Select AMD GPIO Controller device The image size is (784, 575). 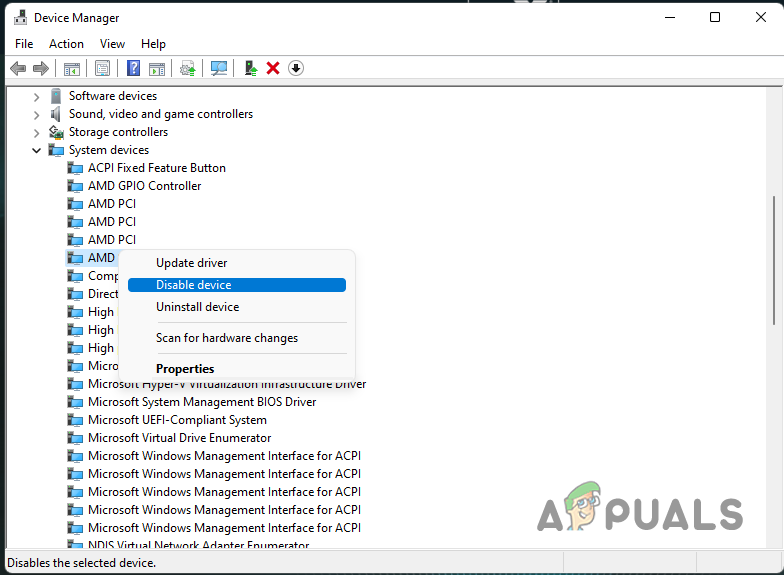coord(144,186)
